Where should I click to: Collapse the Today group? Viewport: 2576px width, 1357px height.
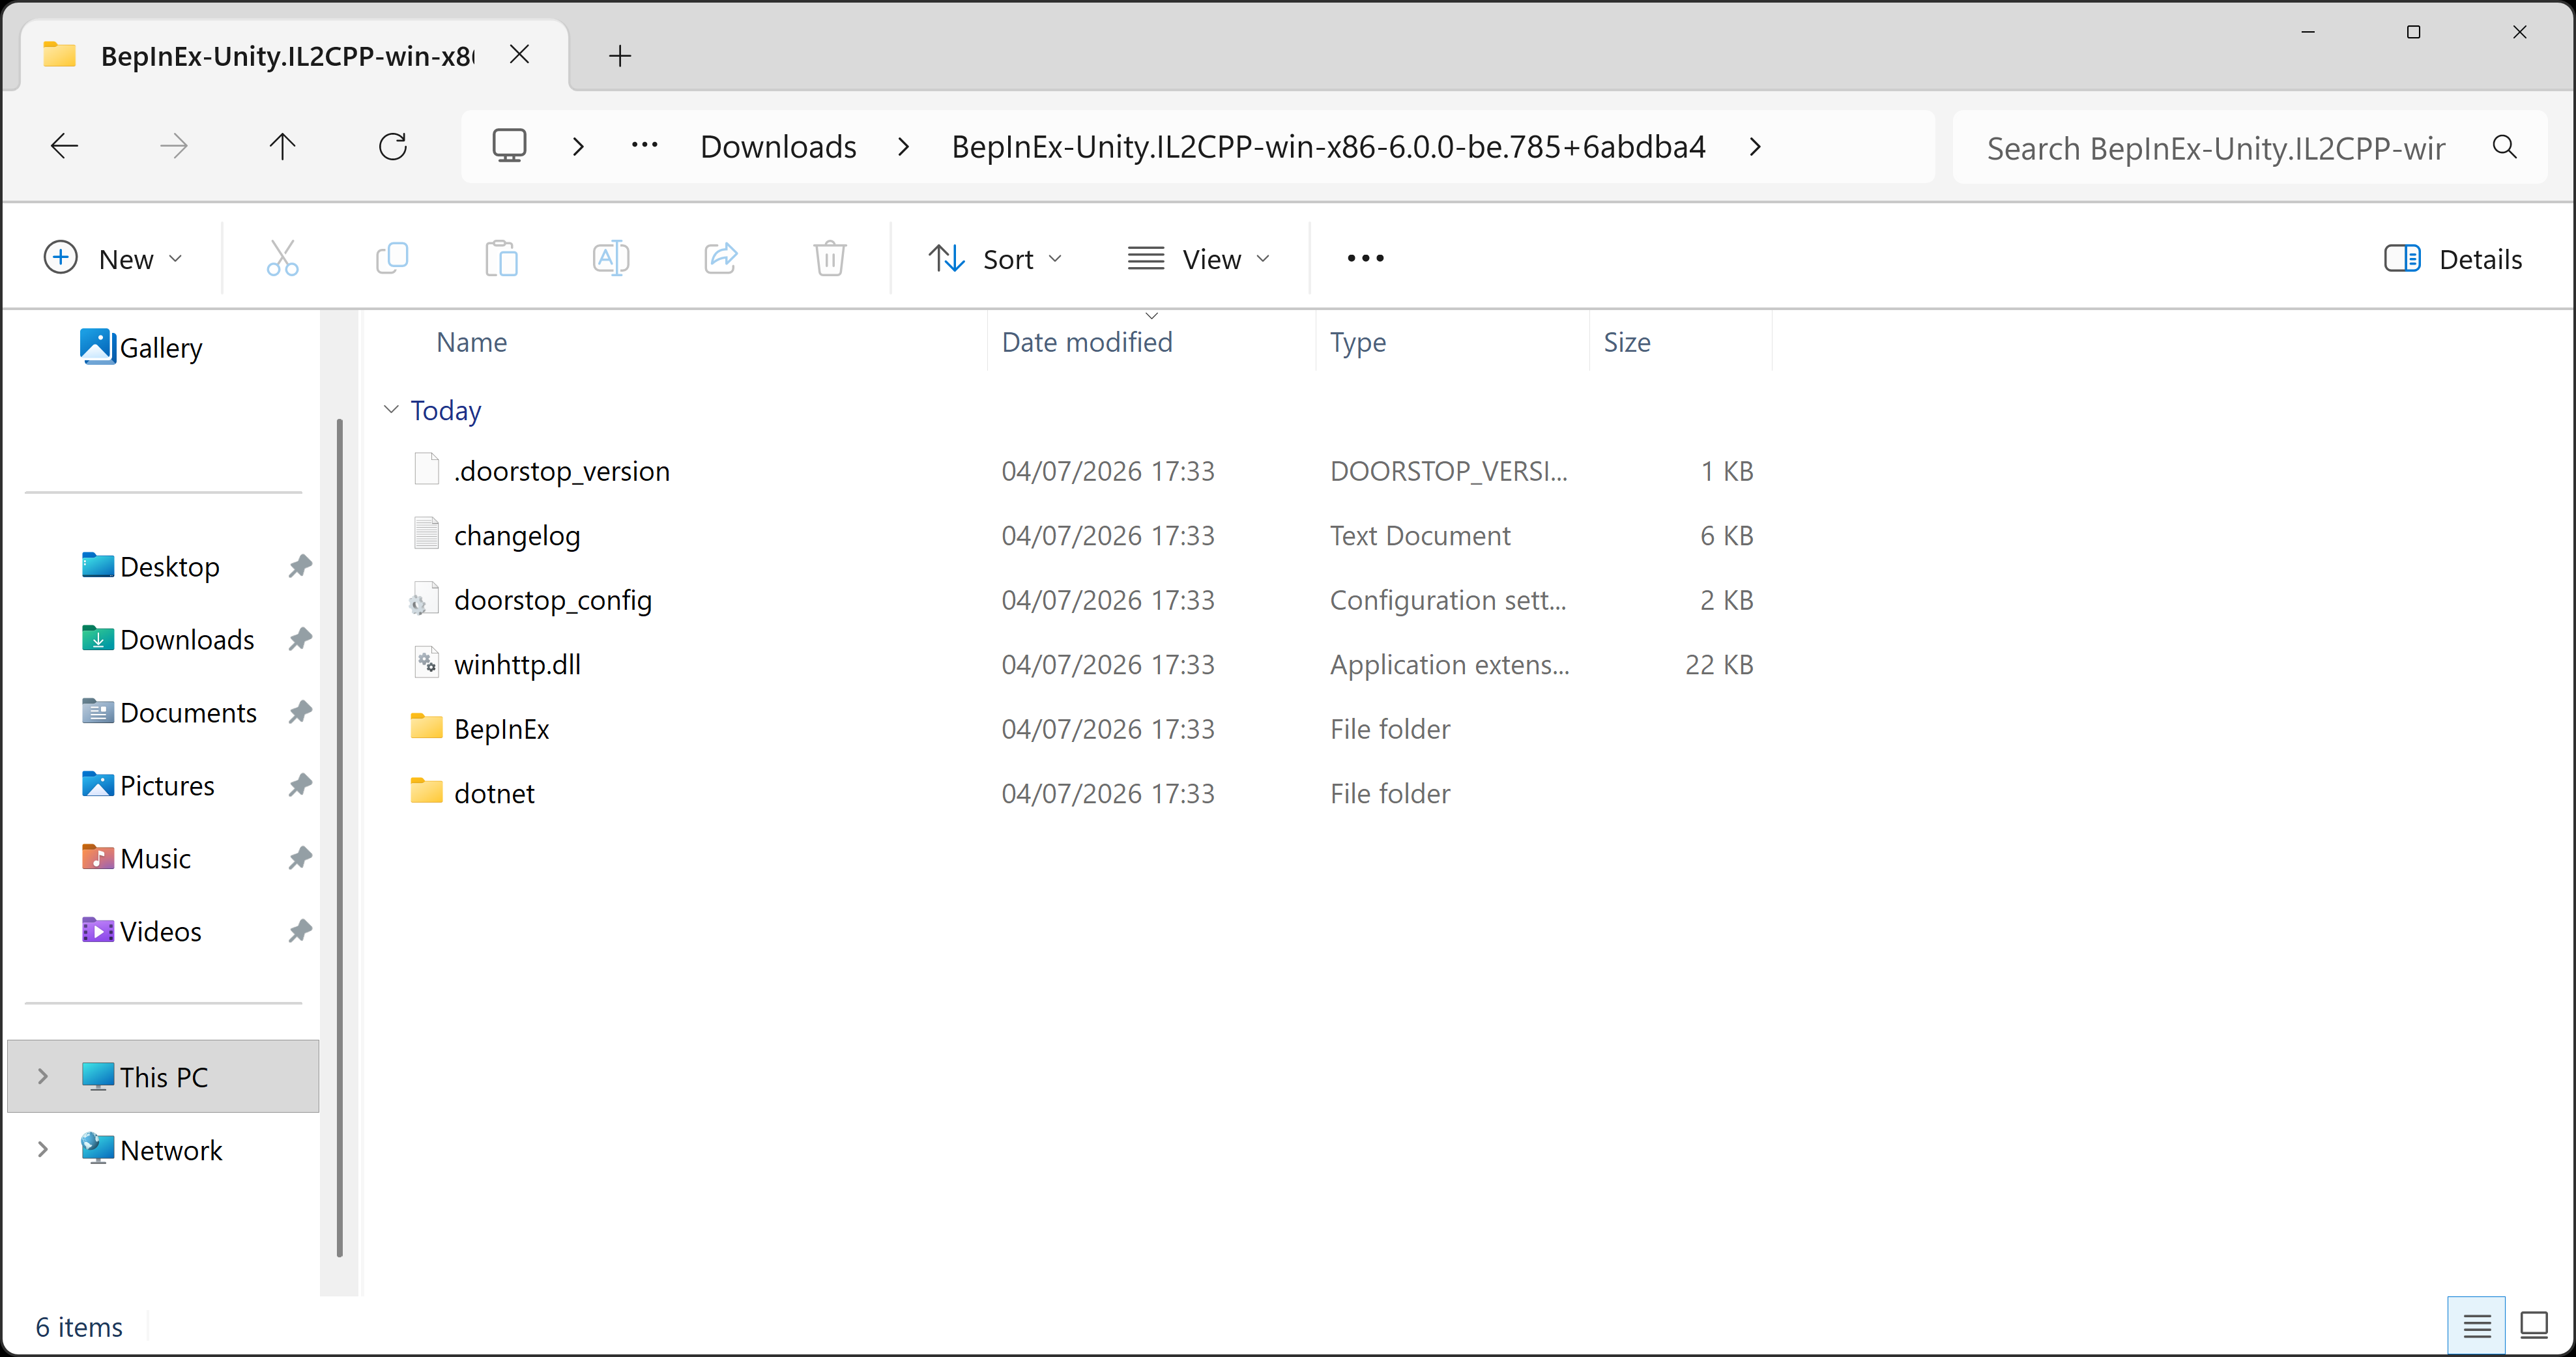click(391, 409)
